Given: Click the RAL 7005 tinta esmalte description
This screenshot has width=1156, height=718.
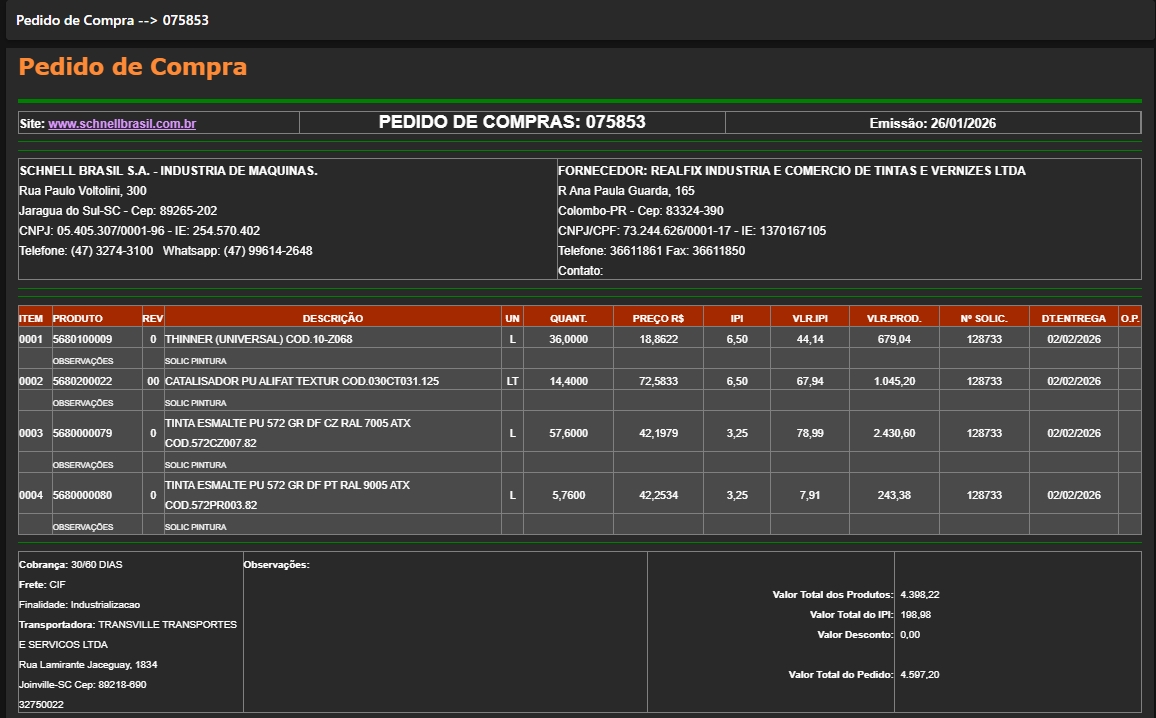Looking at the screenshot, I should point(287,424).
